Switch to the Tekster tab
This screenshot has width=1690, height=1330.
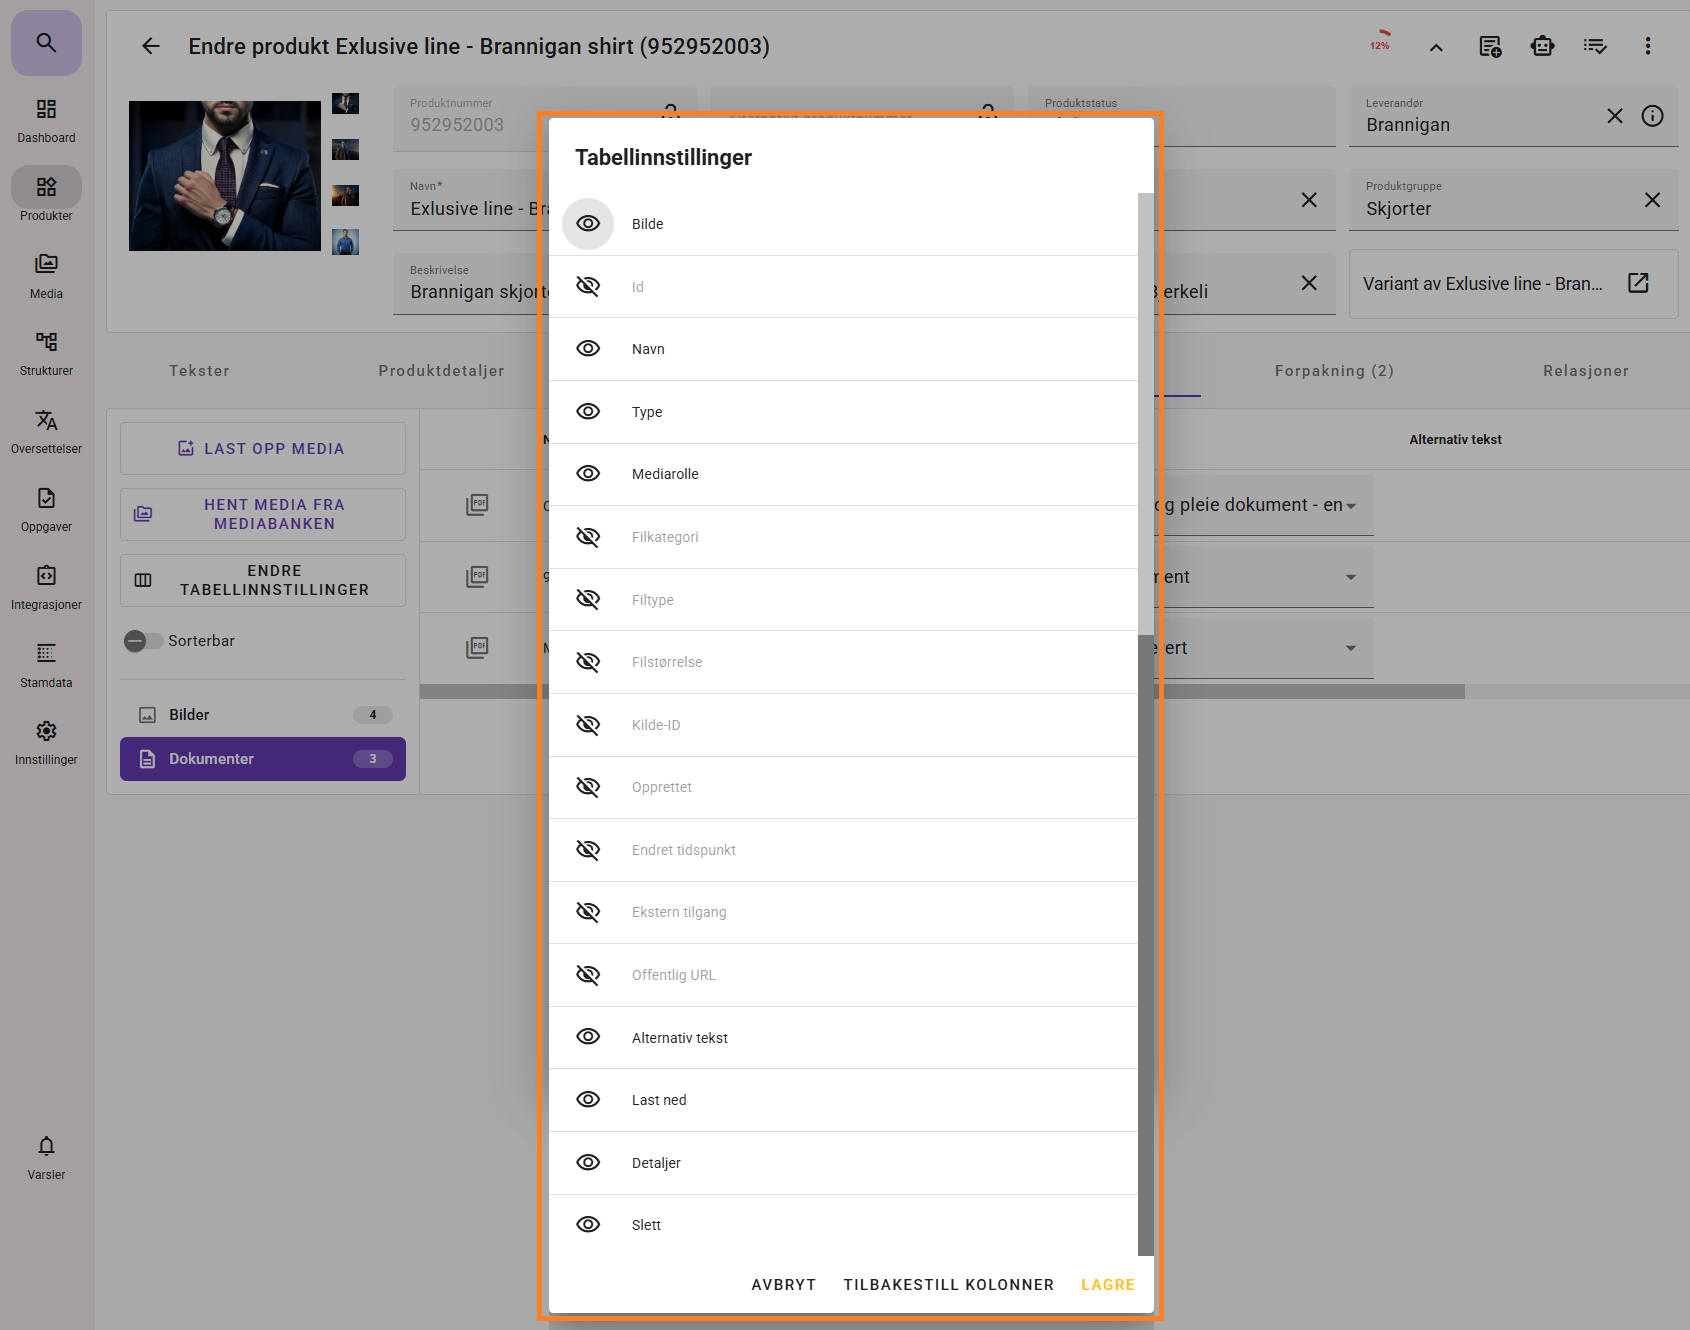[199, 371]
